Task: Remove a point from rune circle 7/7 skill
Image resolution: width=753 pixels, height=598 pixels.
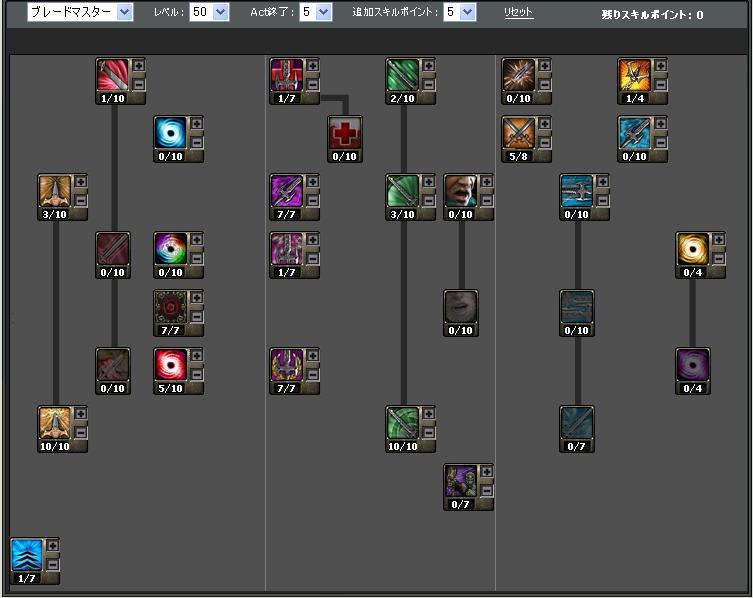Action: click(196, 317)
